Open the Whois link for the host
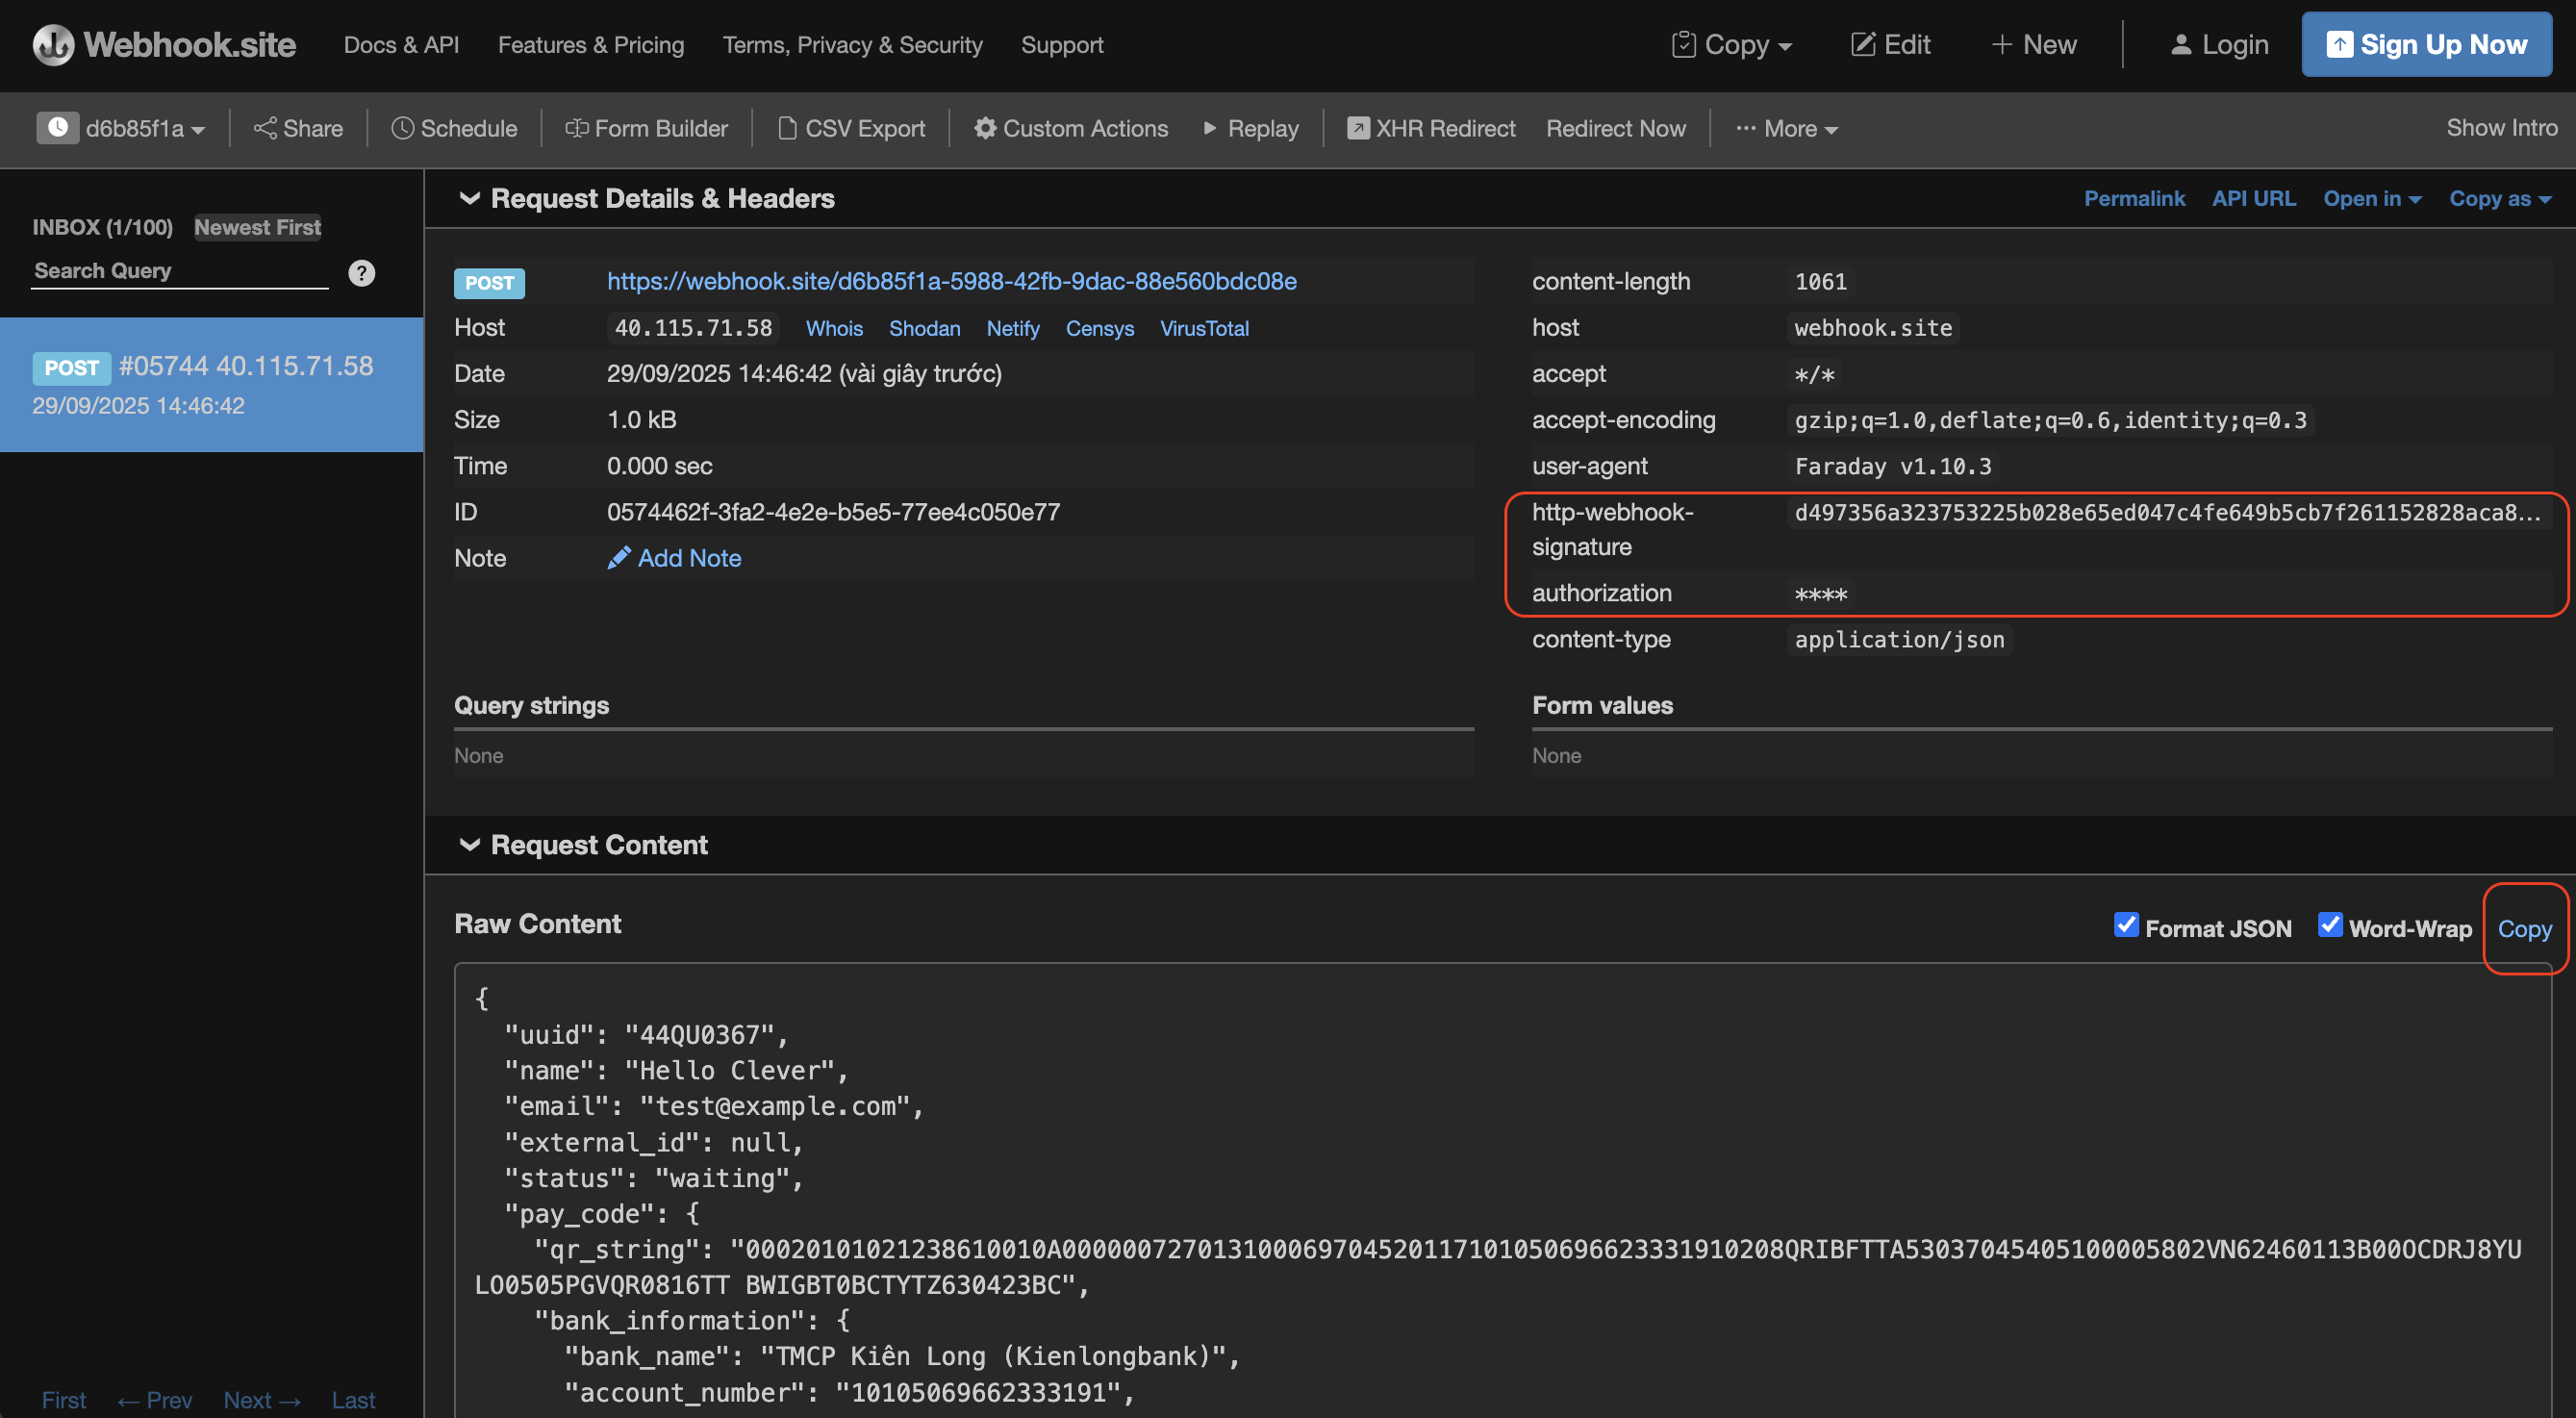The height and width of the screenshot is (1418, 2576). [x=835, y=328]
